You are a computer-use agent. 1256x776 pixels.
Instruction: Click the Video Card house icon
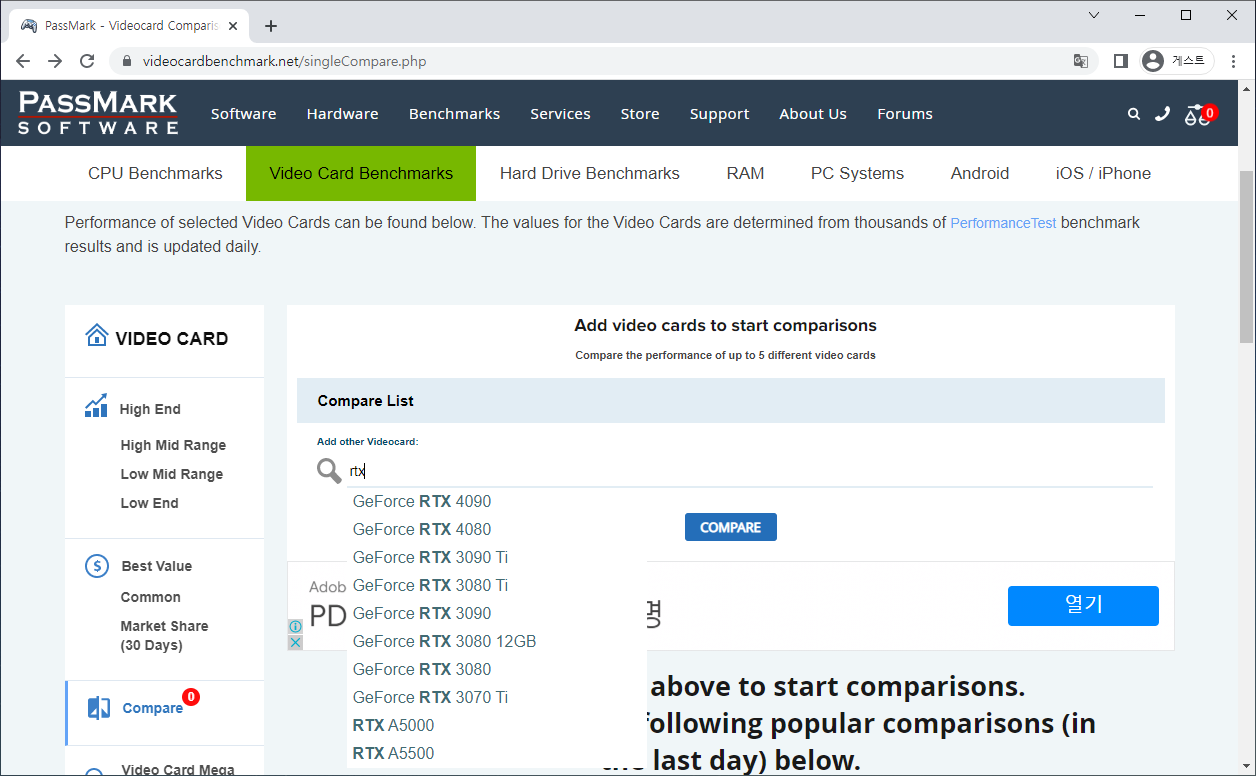[x=97, y=335]
